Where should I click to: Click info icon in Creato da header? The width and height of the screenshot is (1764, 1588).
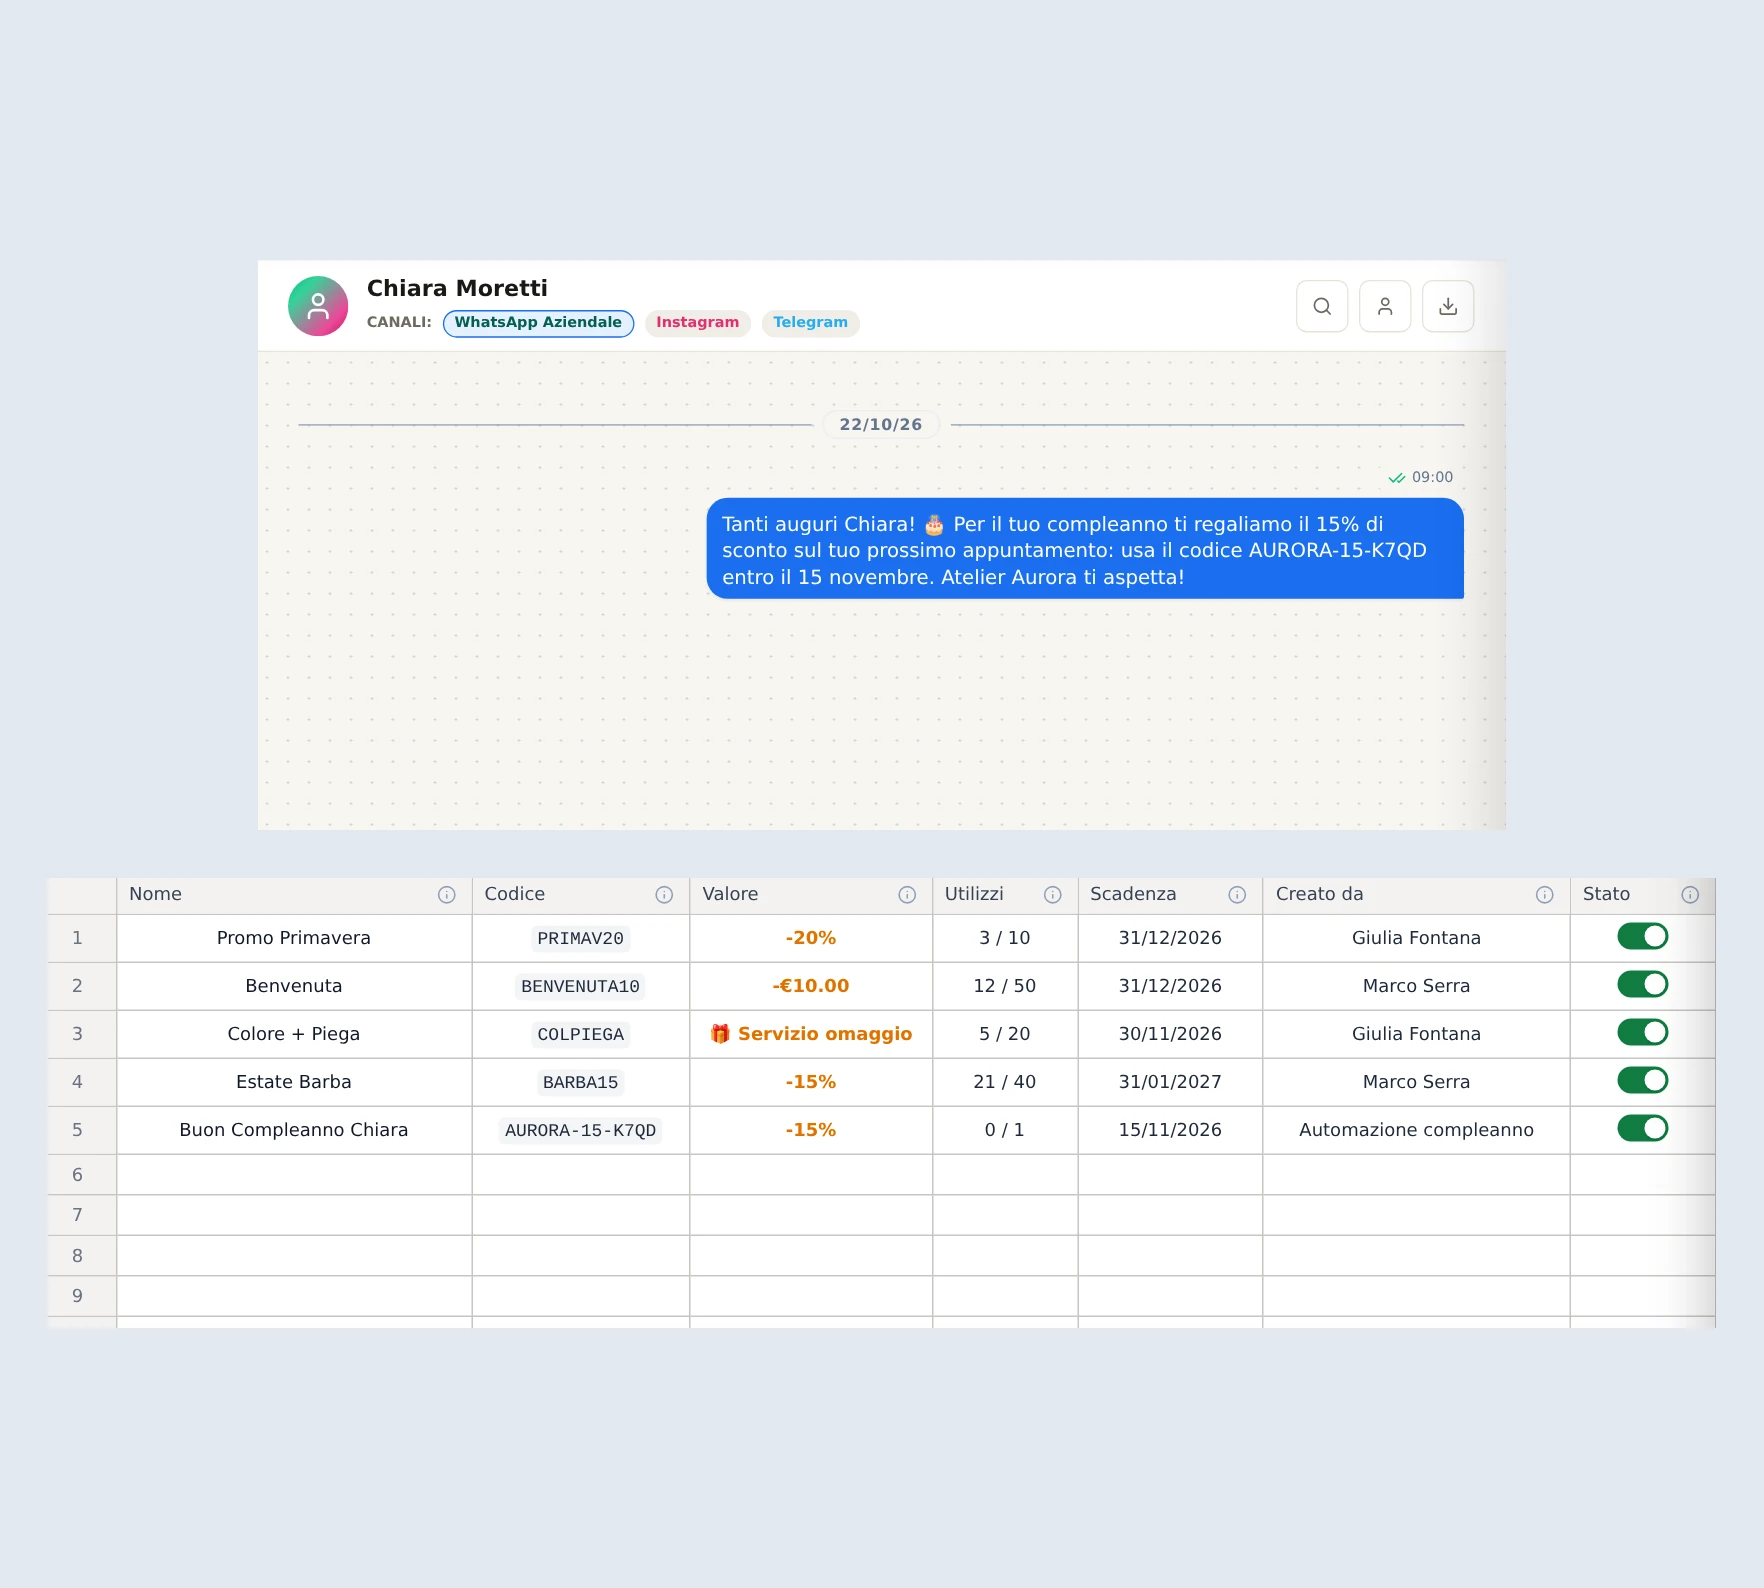(1545, 895)
